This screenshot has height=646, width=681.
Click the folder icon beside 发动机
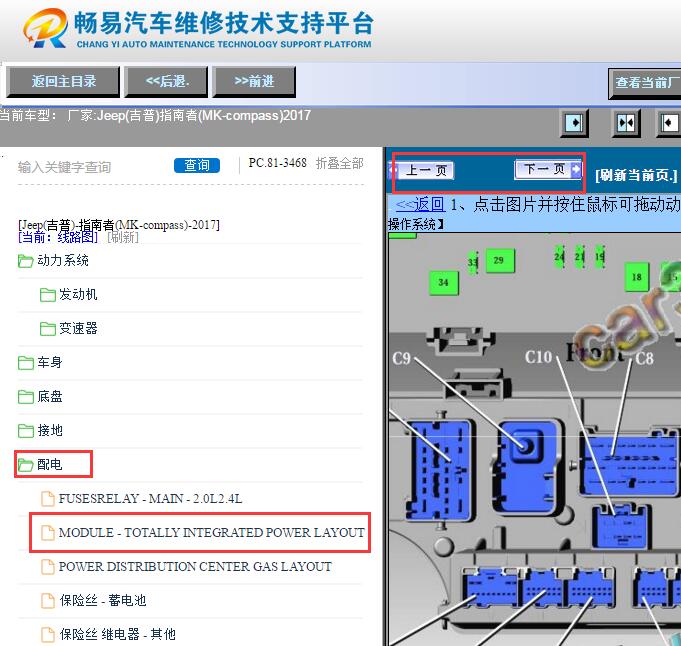coord(47,295)
